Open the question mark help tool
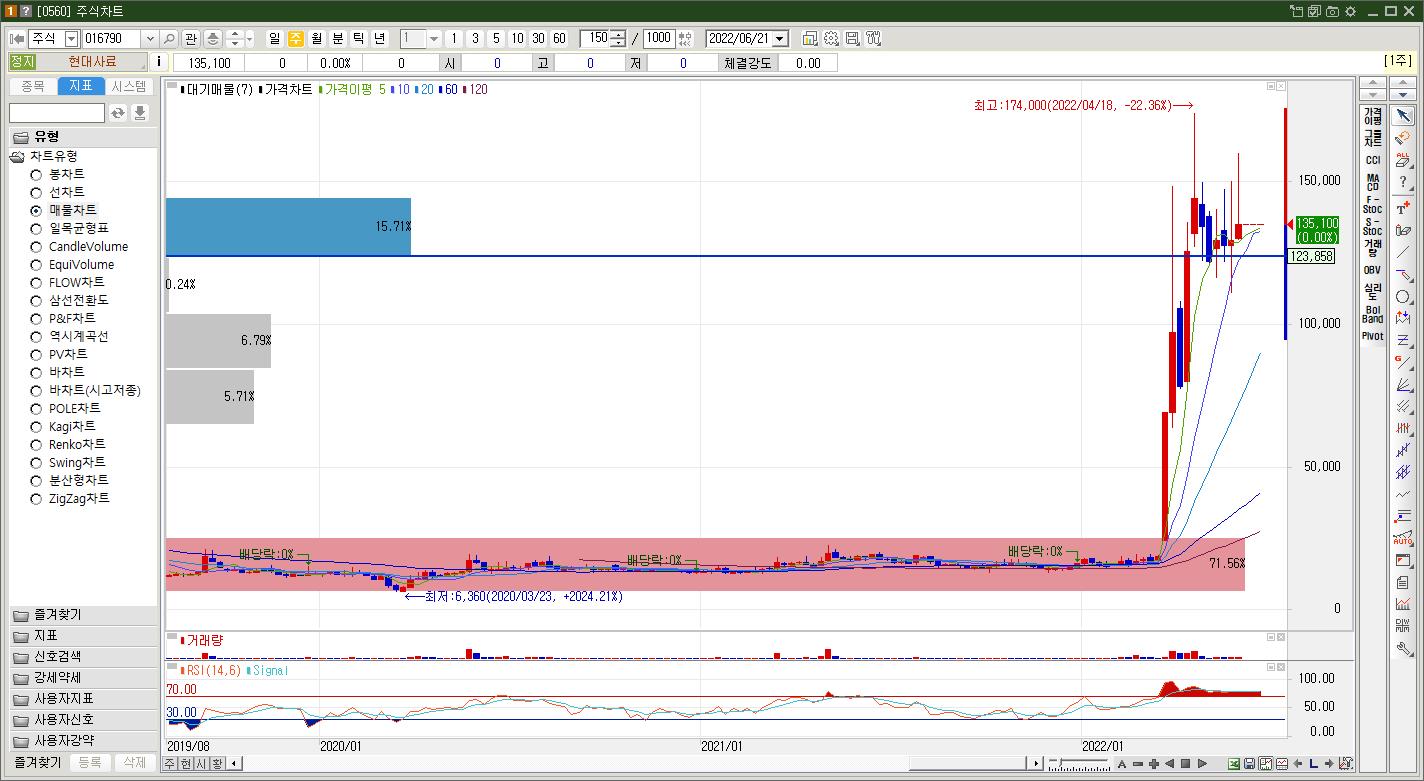This screenshot has height=781, width=1424. tap(1403, 182)
